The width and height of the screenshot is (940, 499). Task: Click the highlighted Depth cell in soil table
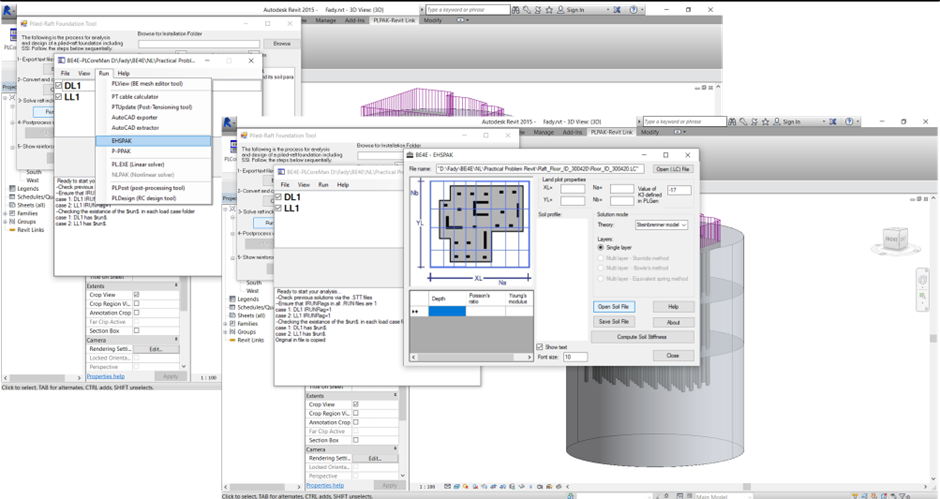[x=447, y=311]
